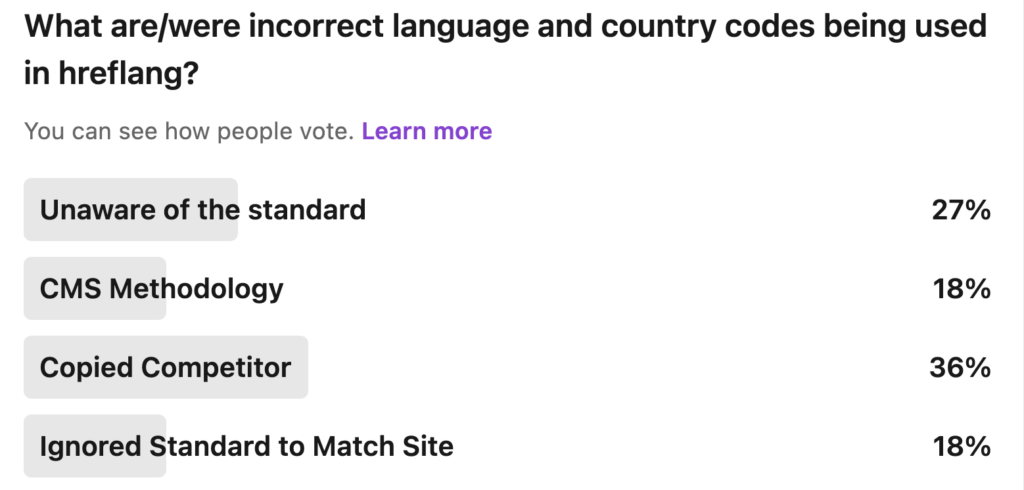
Task: Click the gray result bar behind 'Unaware'
Action: [x=131, y=210]
